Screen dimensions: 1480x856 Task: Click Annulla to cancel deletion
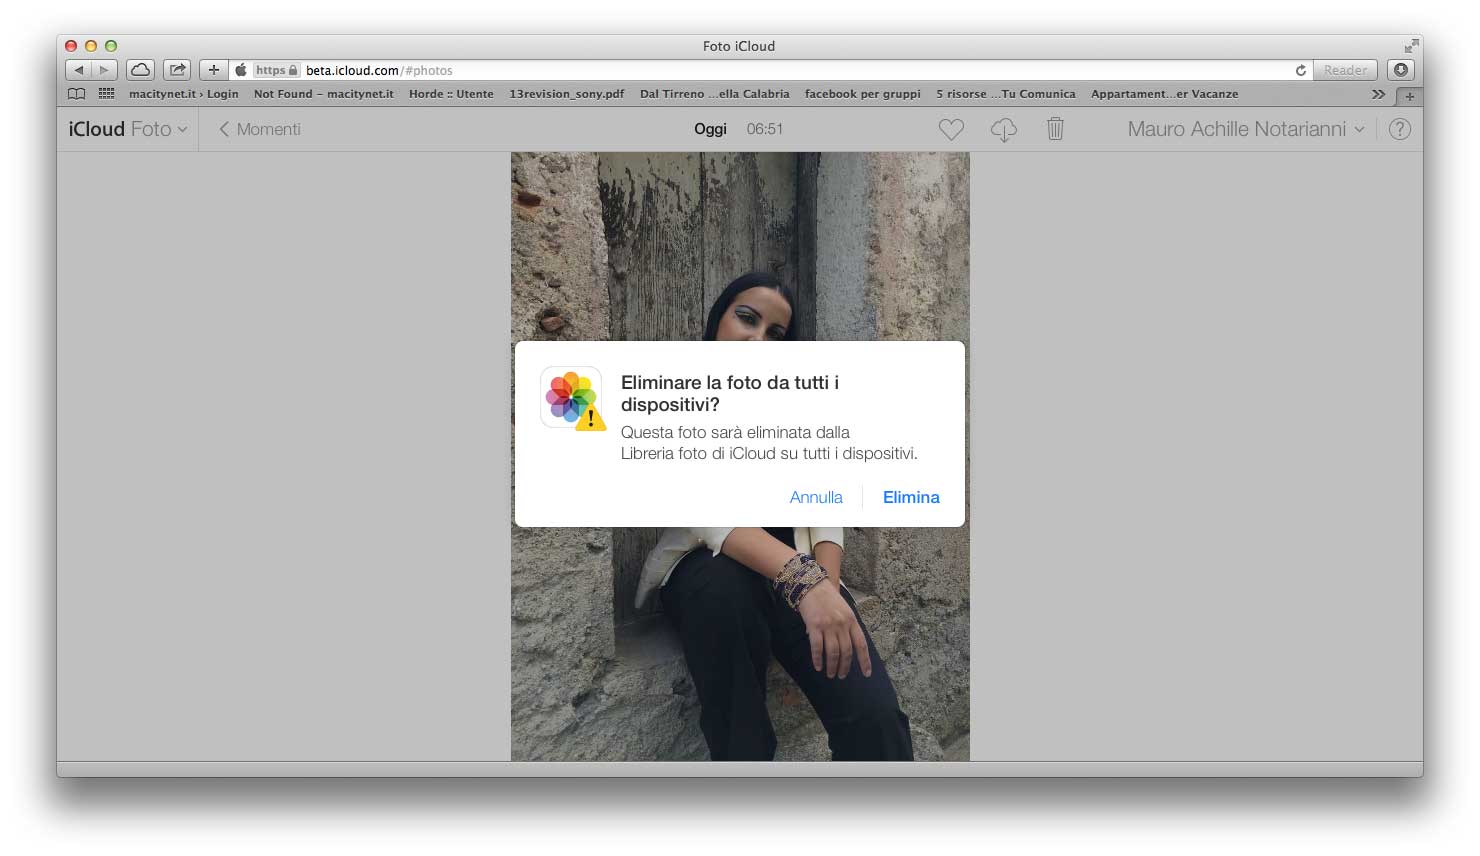tap(816, 497)
